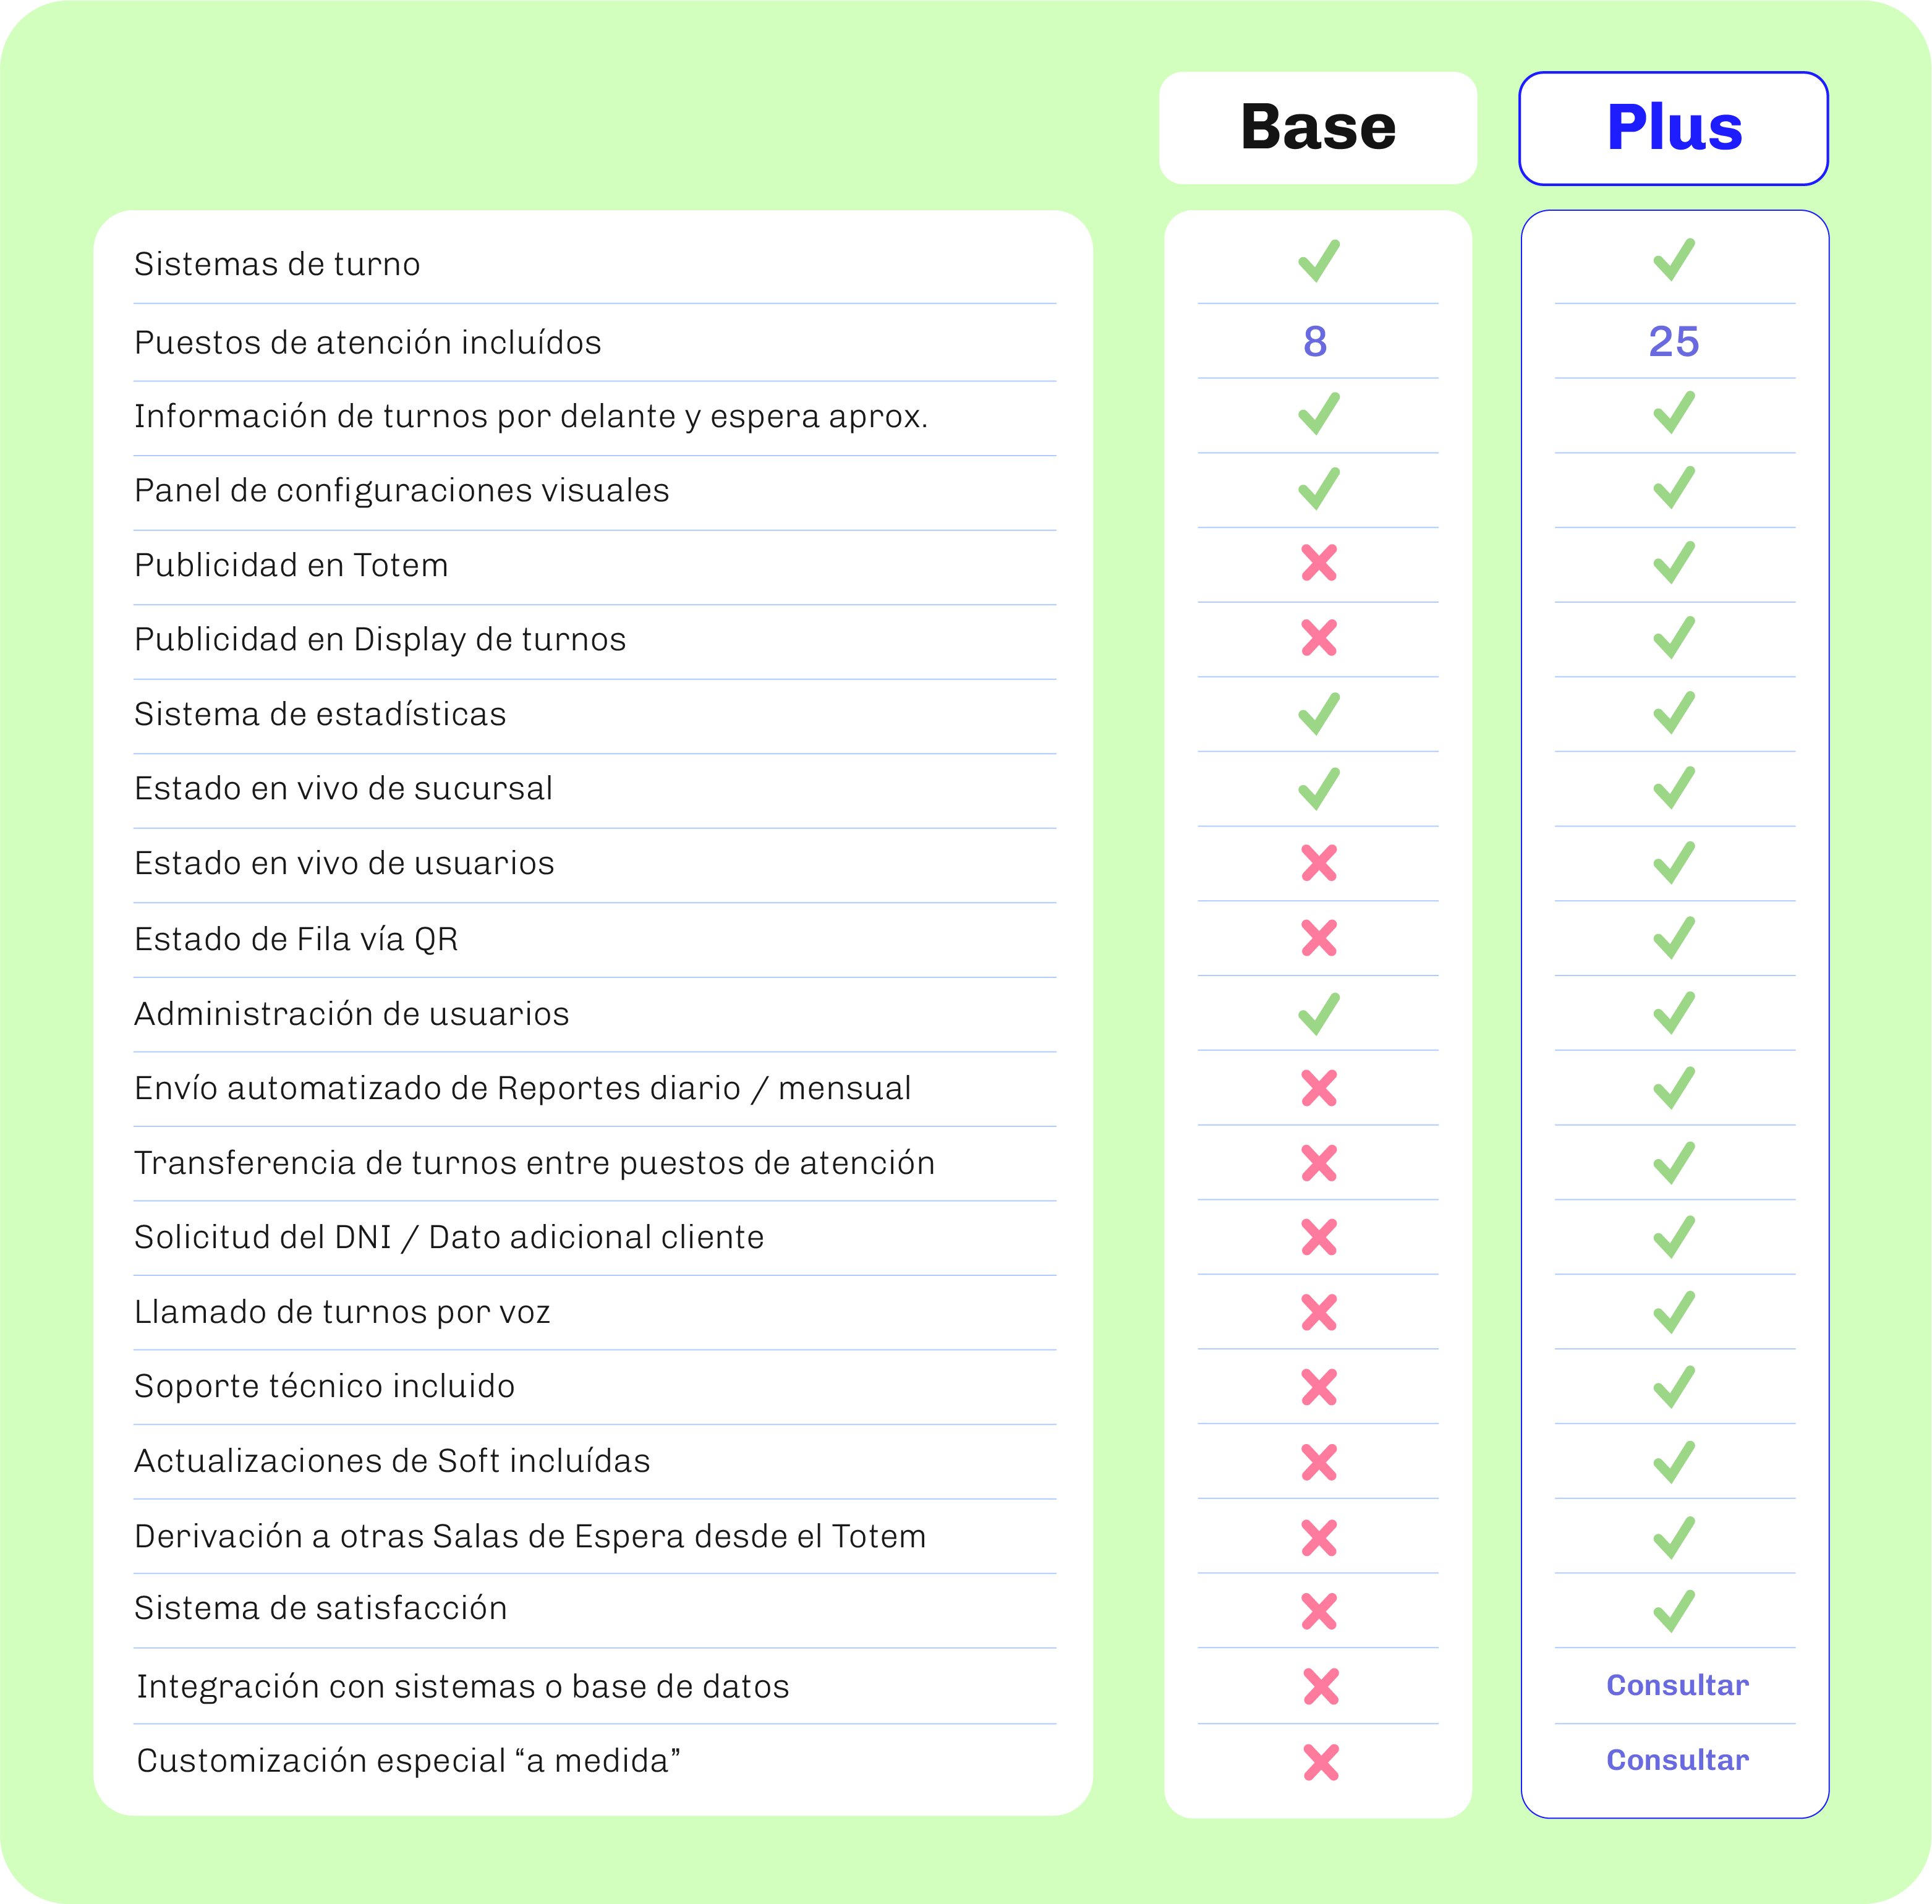The height and width of the screenshot is (1904, 1932).
Task: Click Plus checkmark for Sistema de satisfacción
Action: click(x=1674, y=1611)
